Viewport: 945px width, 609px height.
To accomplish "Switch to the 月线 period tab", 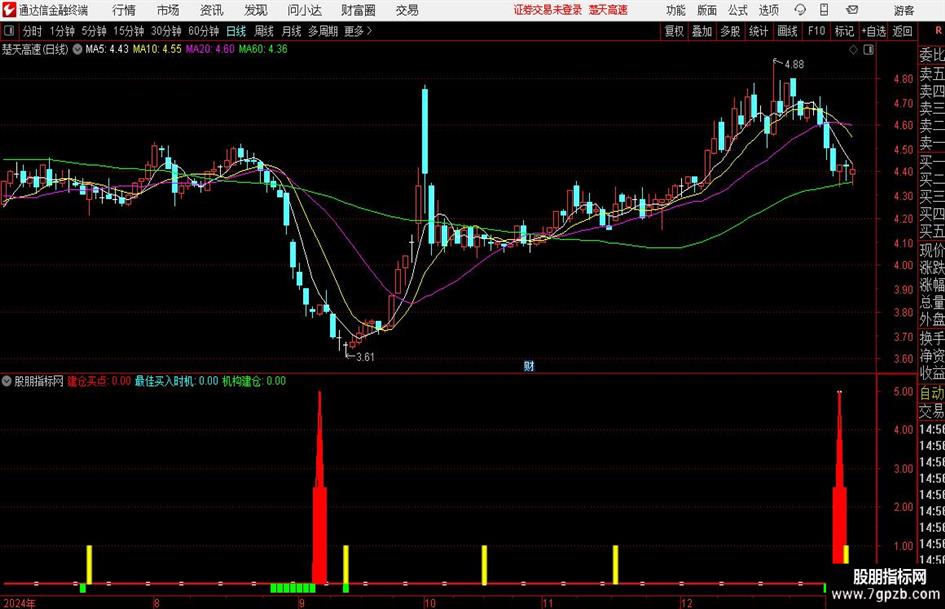I will click(291, 31).
